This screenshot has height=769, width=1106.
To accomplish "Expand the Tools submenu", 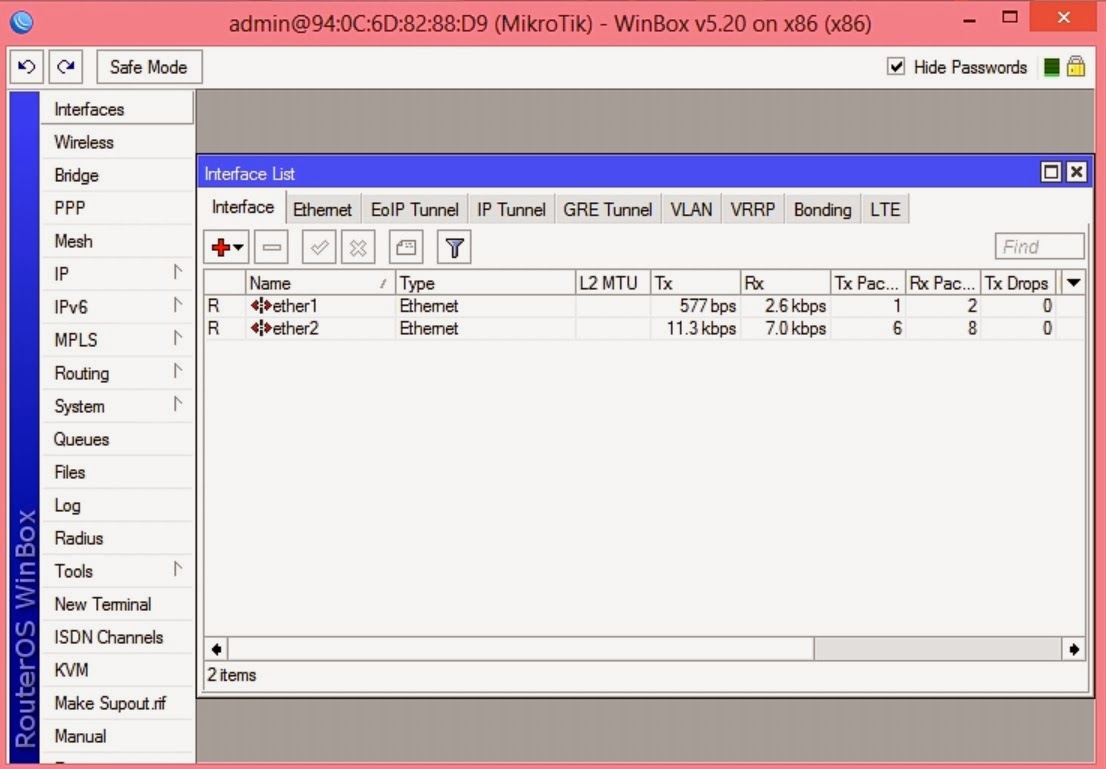I will 117,571.
